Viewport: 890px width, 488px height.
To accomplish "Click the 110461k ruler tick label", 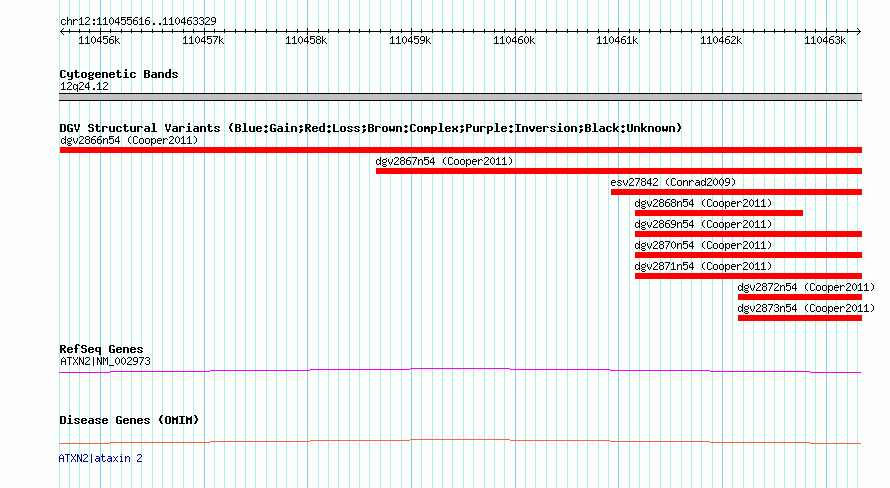I will pyautogui.click(x=617, y=40).
